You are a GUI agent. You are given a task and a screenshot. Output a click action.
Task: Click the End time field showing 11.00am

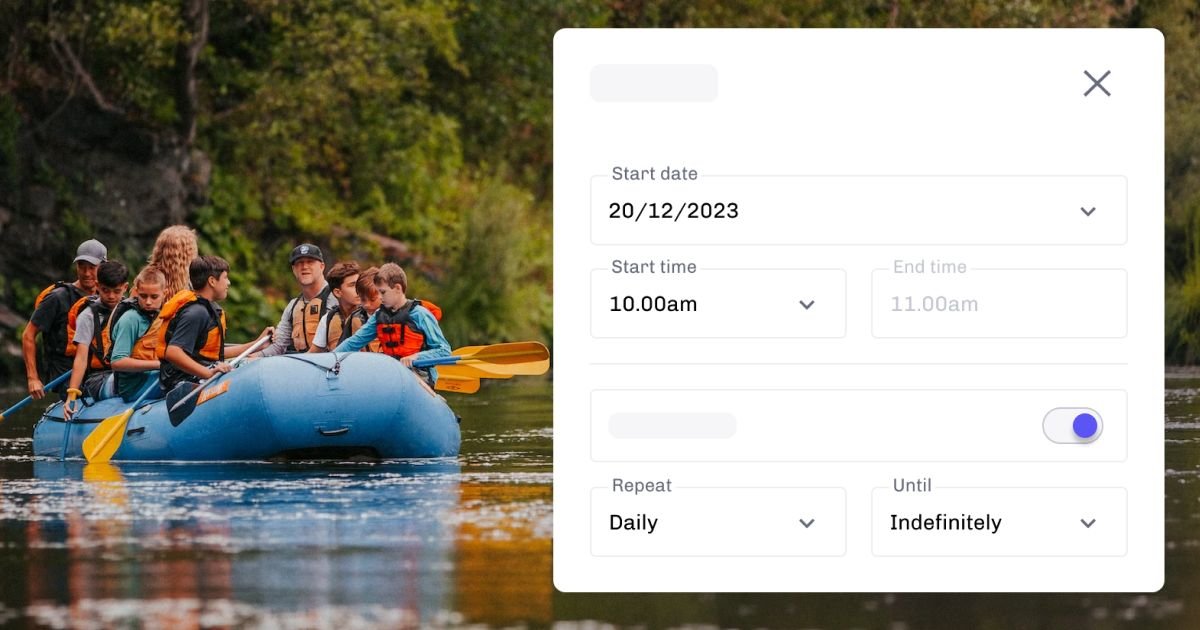(998, 304)
